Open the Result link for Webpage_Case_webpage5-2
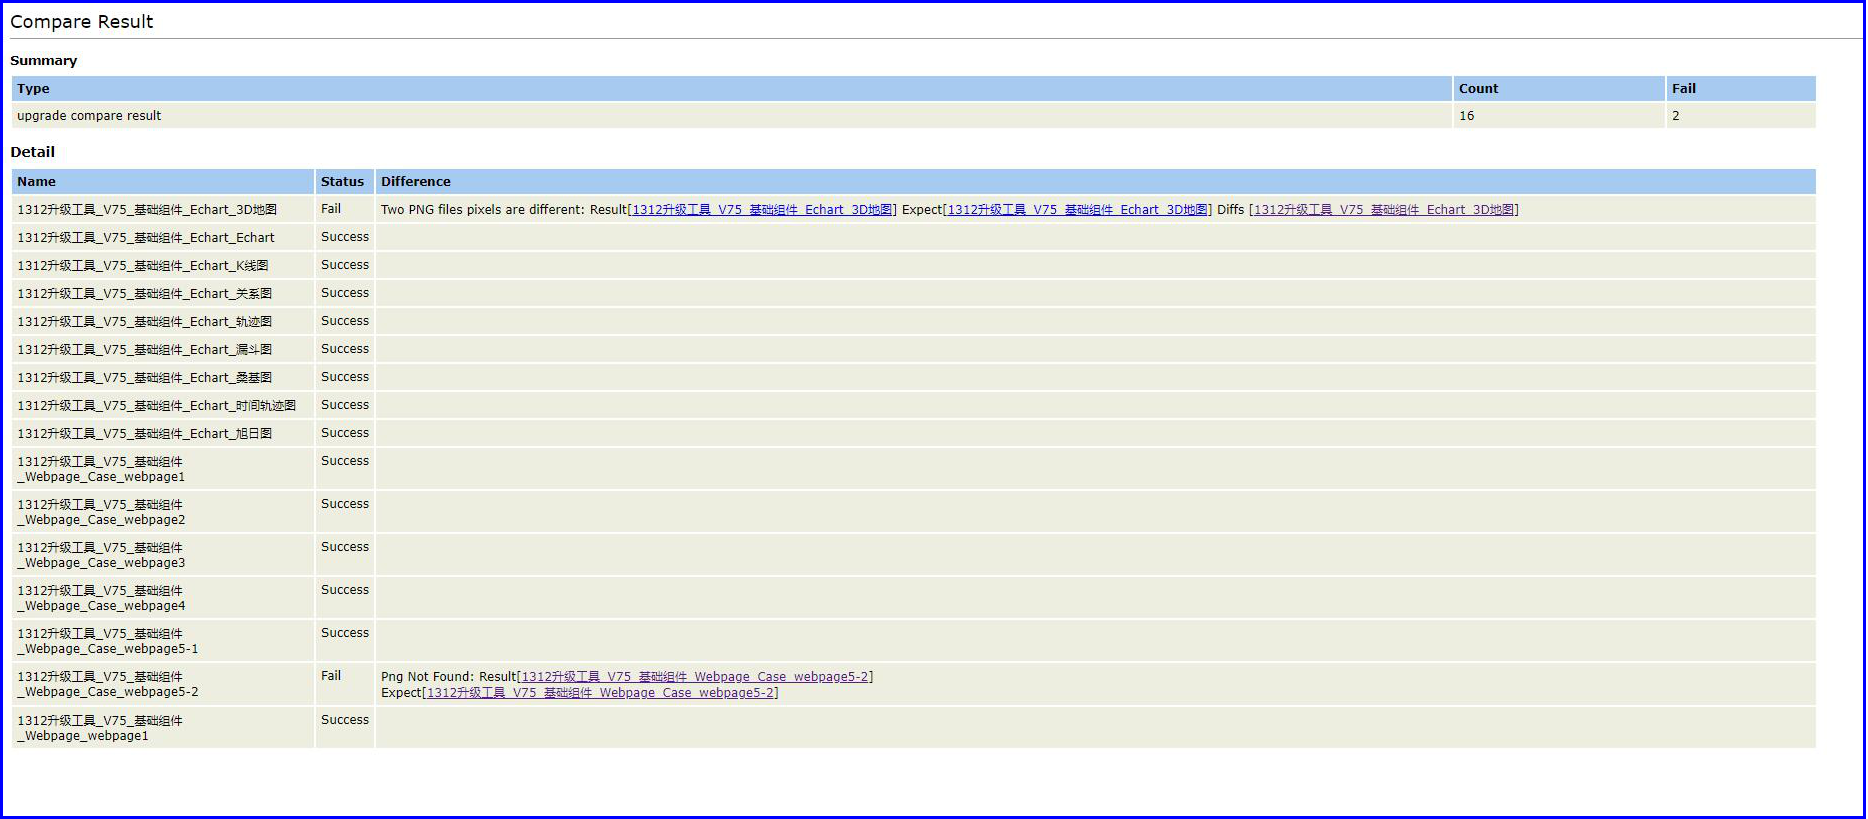 pyautogui.click(x=694, y=677)
